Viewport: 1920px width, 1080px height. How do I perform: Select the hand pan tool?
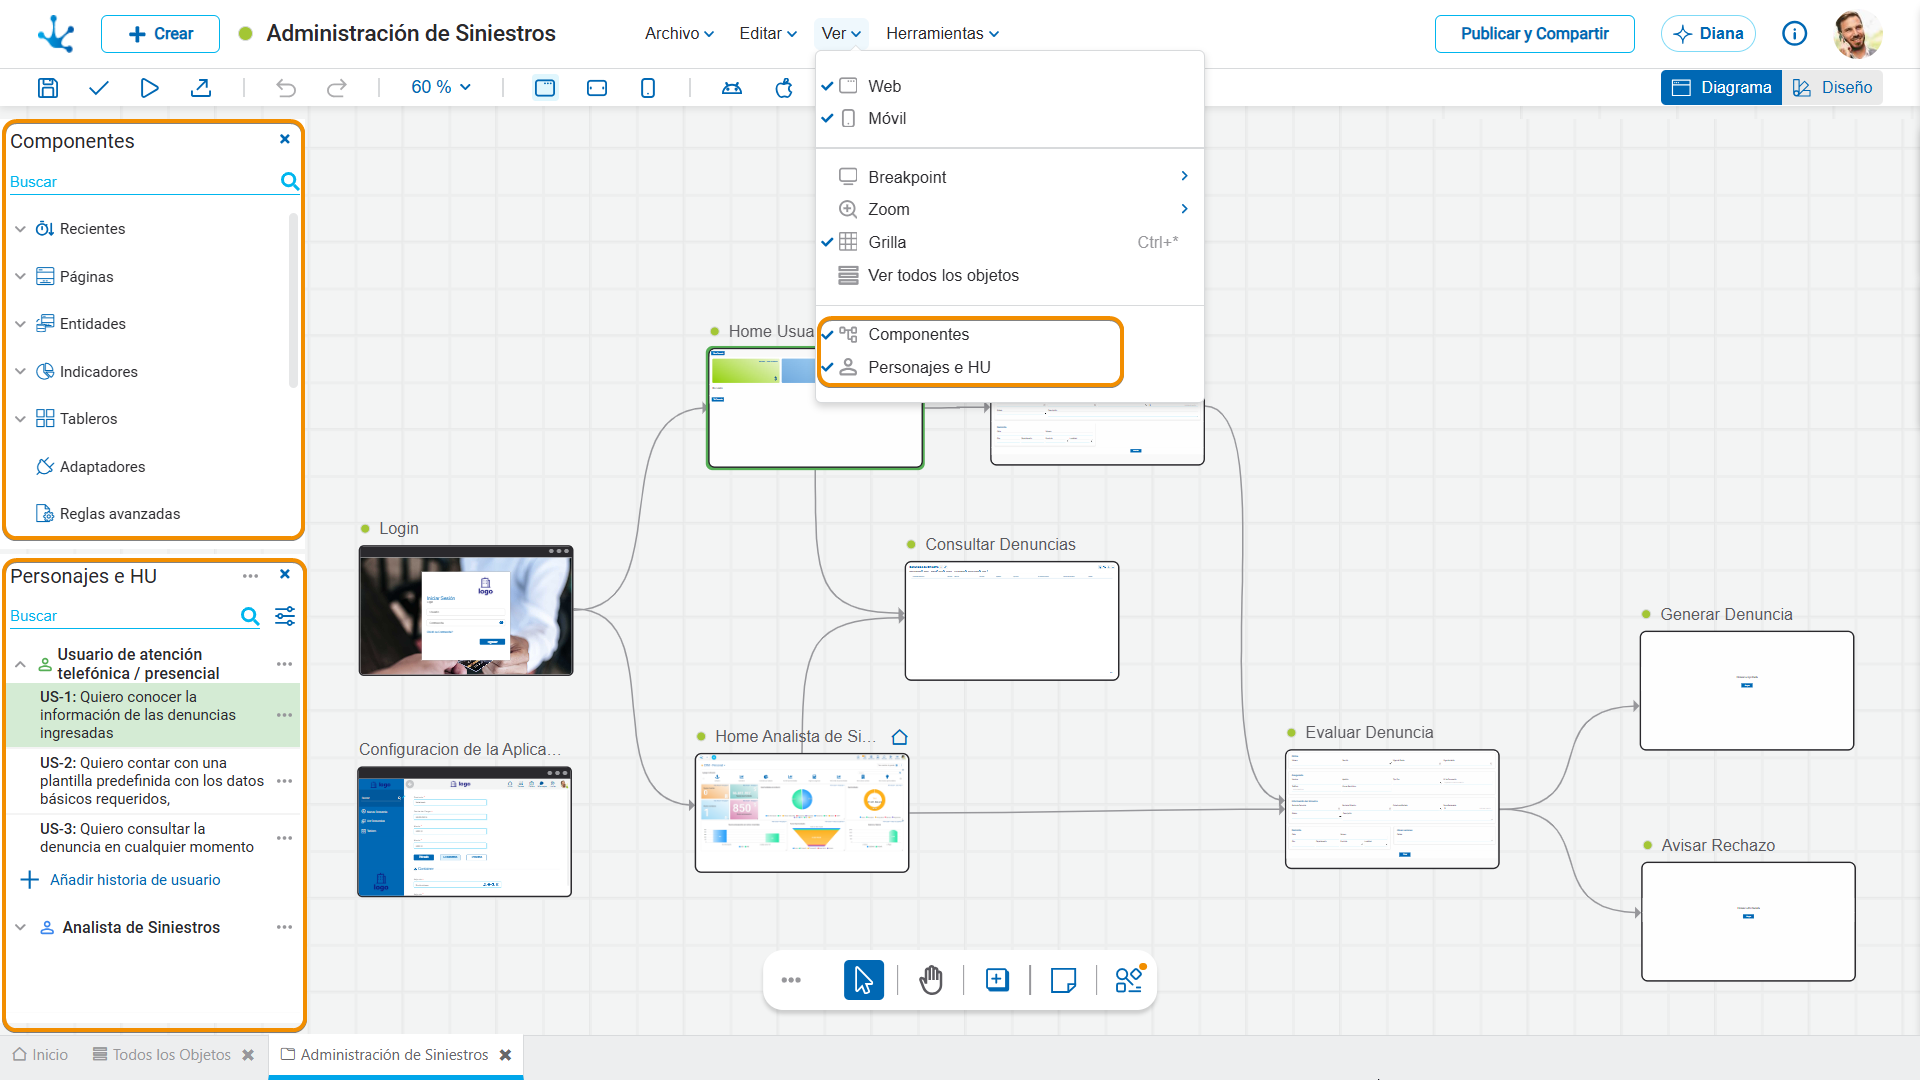930,980
